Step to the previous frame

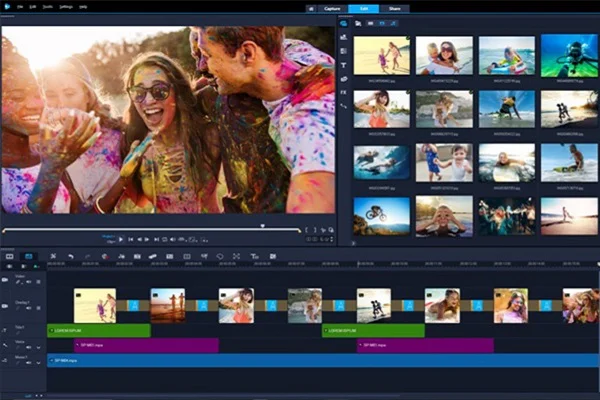(139, 240)
